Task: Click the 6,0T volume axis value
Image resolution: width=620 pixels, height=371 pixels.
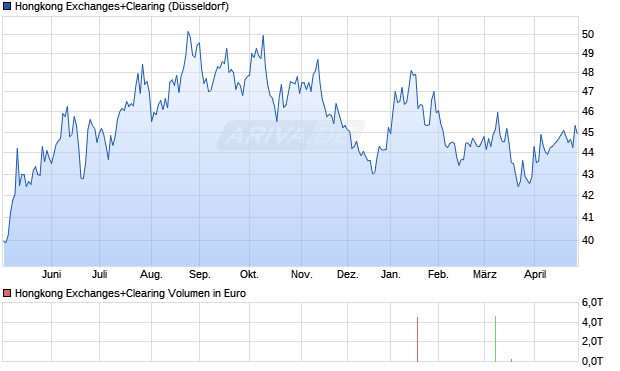Action: (x=592, y=303)
